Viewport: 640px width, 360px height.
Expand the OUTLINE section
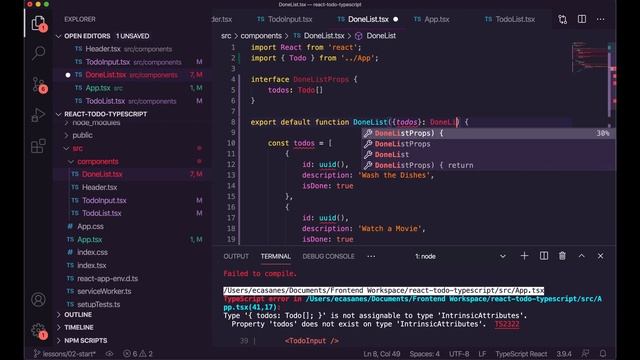tap(78, 315)
